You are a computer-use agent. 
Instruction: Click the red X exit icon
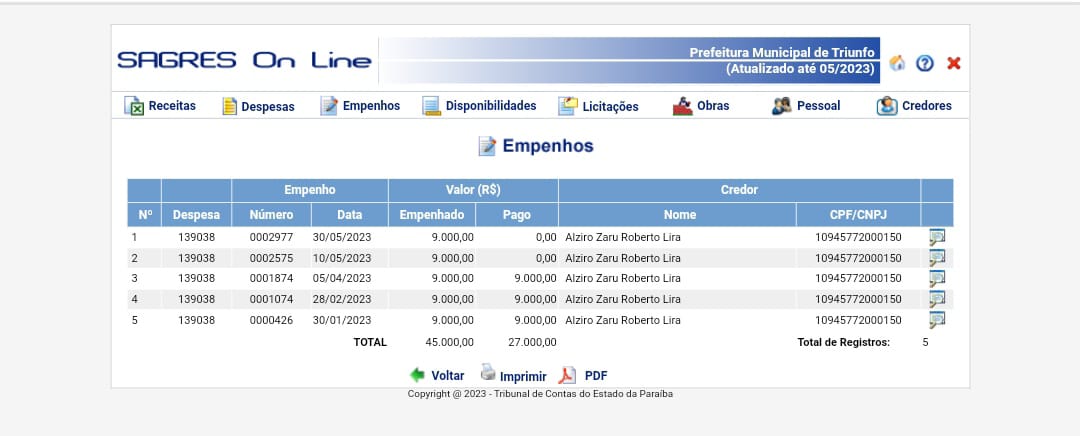953,63
